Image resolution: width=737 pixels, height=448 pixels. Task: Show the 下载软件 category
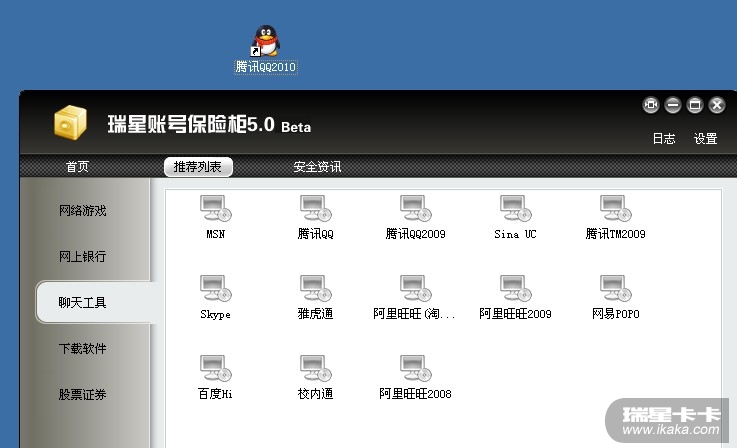click(x=83, y=348)
